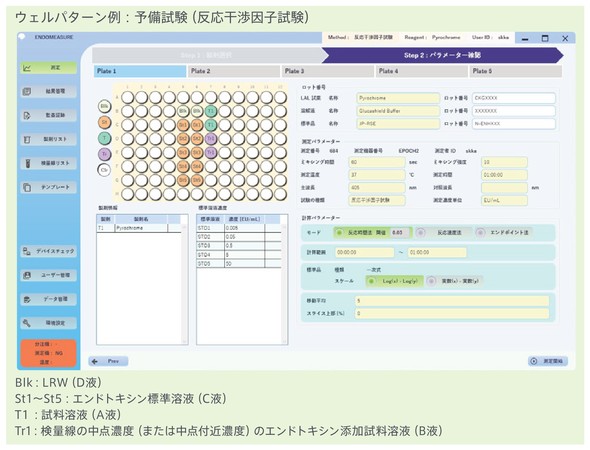
Task: Select the Log(x) - Log(y) scale option
Action: (394, 281)
